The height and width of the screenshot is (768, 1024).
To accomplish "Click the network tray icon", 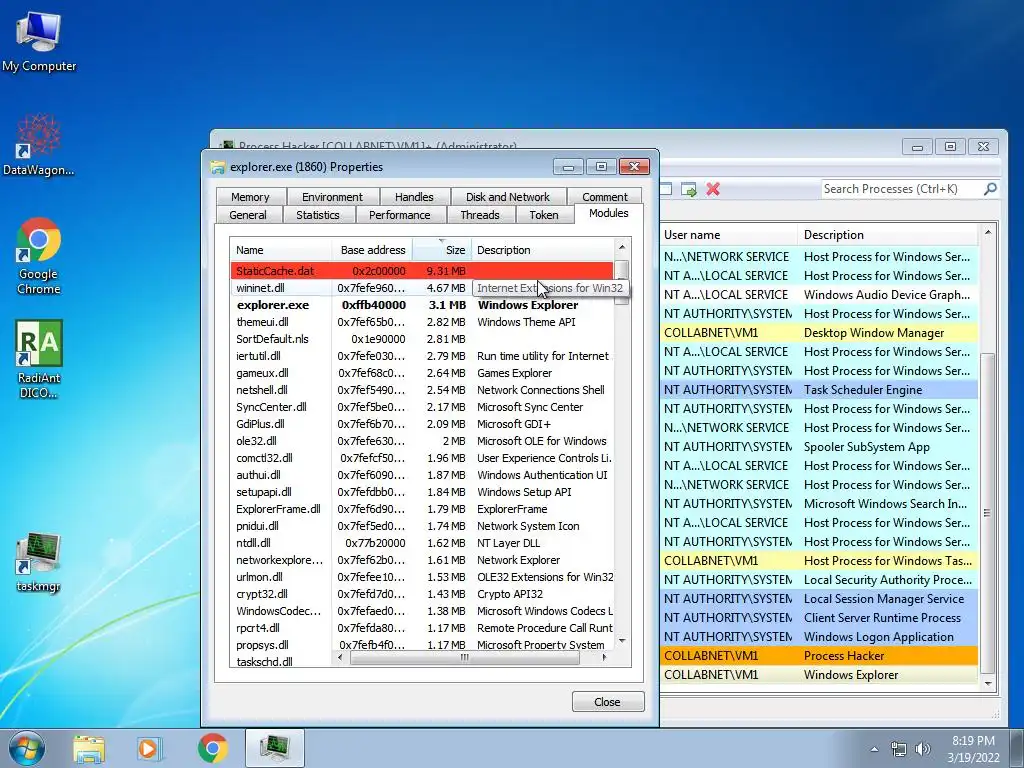I will 899,749.
